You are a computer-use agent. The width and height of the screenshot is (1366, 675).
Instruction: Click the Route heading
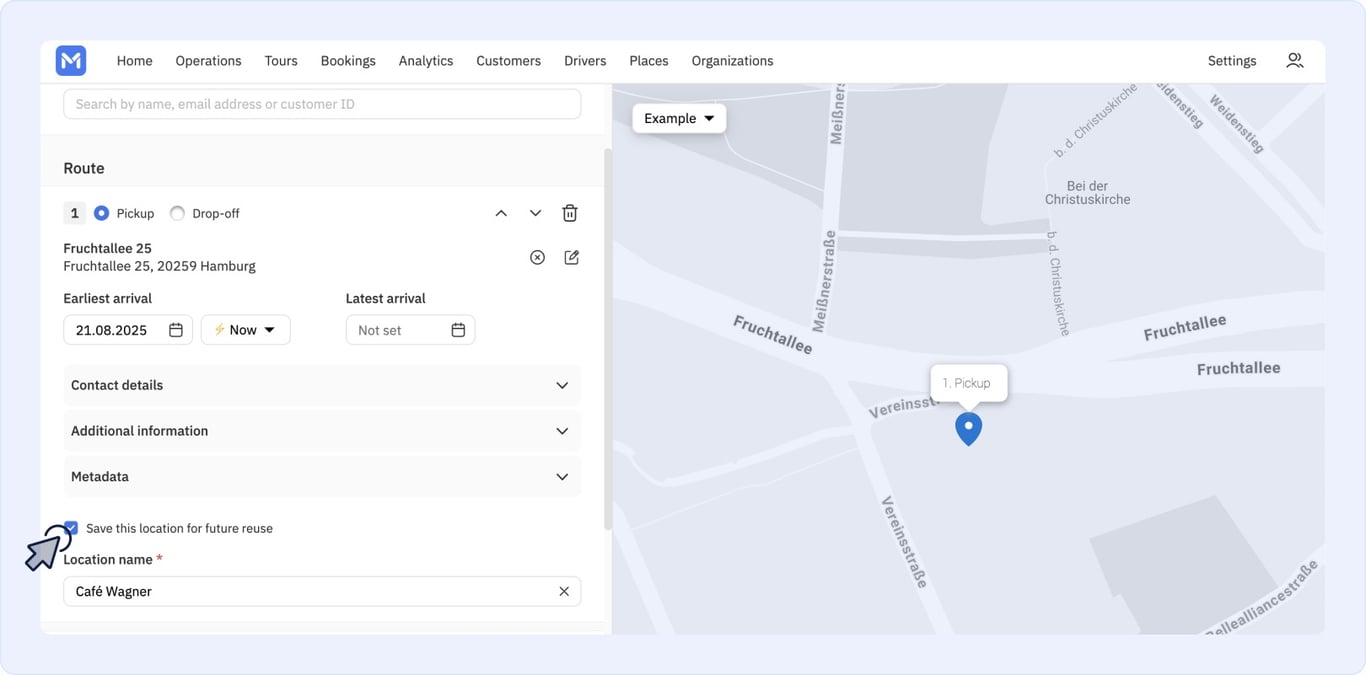pos(84,168)
